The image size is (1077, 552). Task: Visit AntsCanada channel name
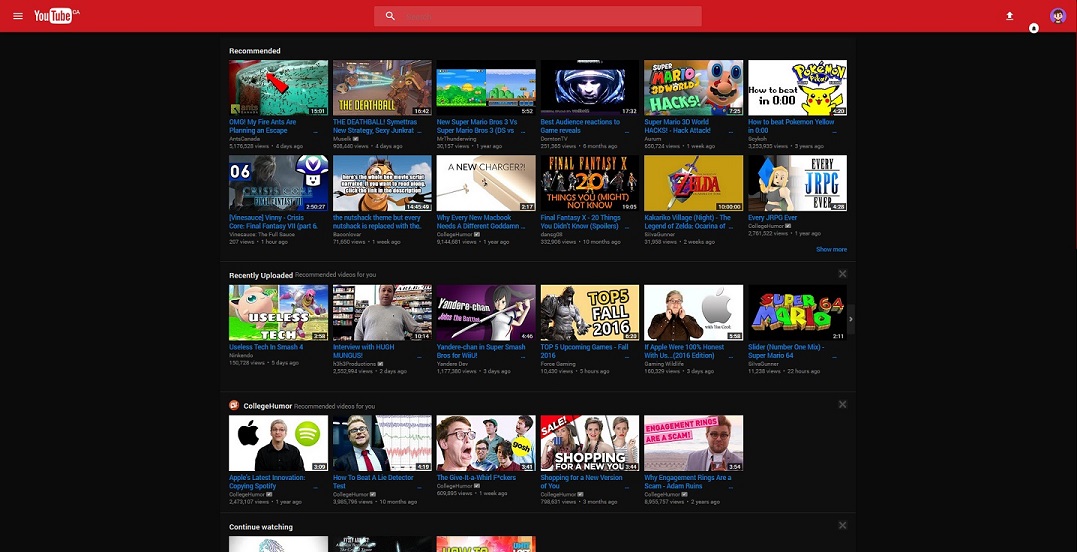pos(246,139)
